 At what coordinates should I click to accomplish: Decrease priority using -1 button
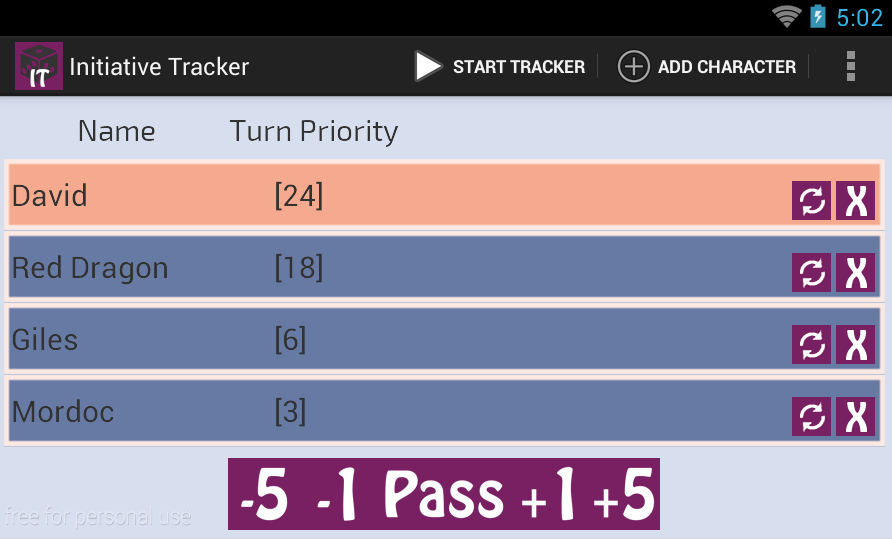[337, 494]
